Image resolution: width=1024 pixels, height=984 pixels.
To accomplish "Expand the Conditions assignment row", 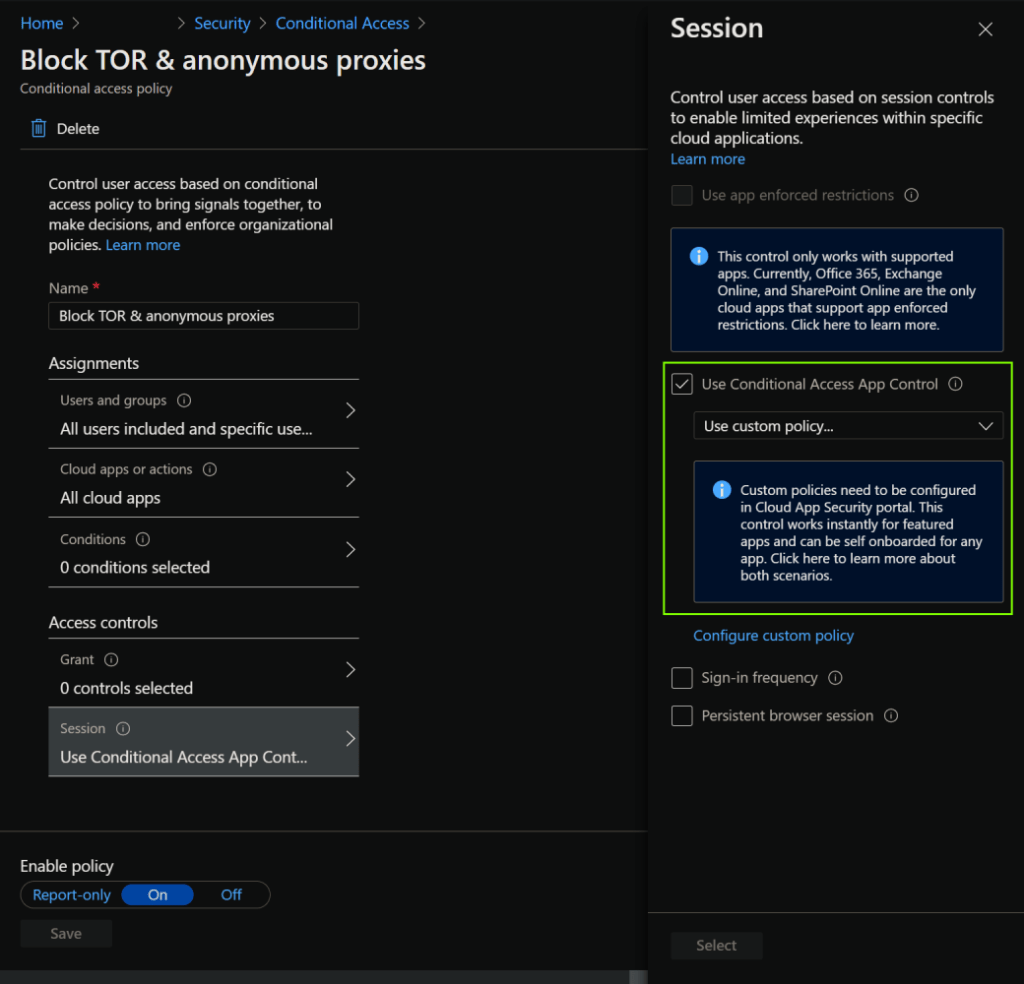I will pos(350,548).
